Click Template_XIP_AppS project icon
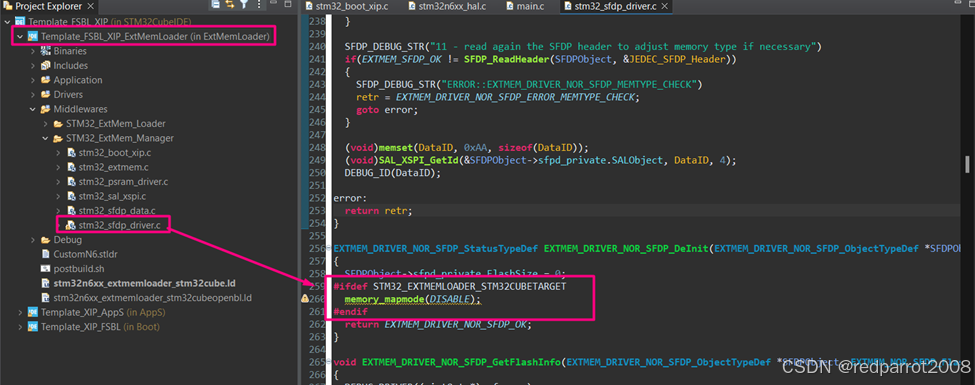This screenshot has width=975, height=385. [x=33, y=312]
